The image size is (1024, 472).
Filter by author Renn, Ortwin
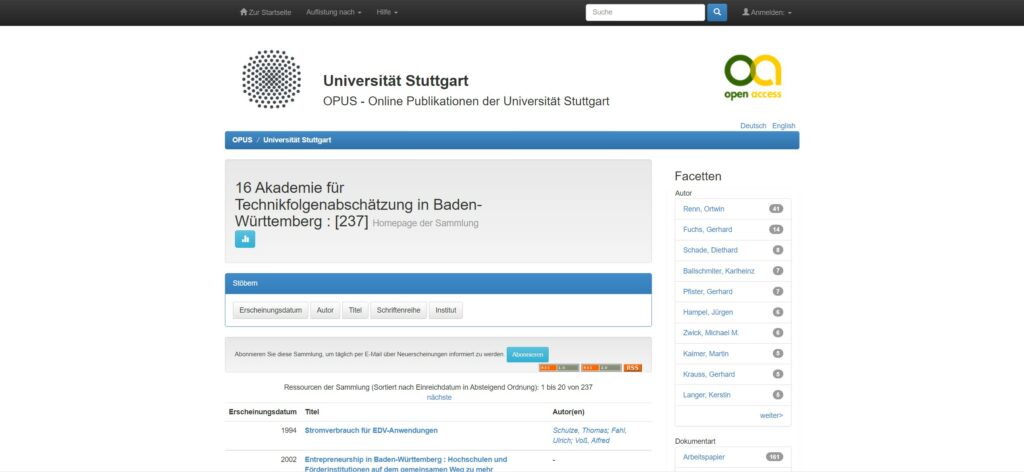pos(703,209)
